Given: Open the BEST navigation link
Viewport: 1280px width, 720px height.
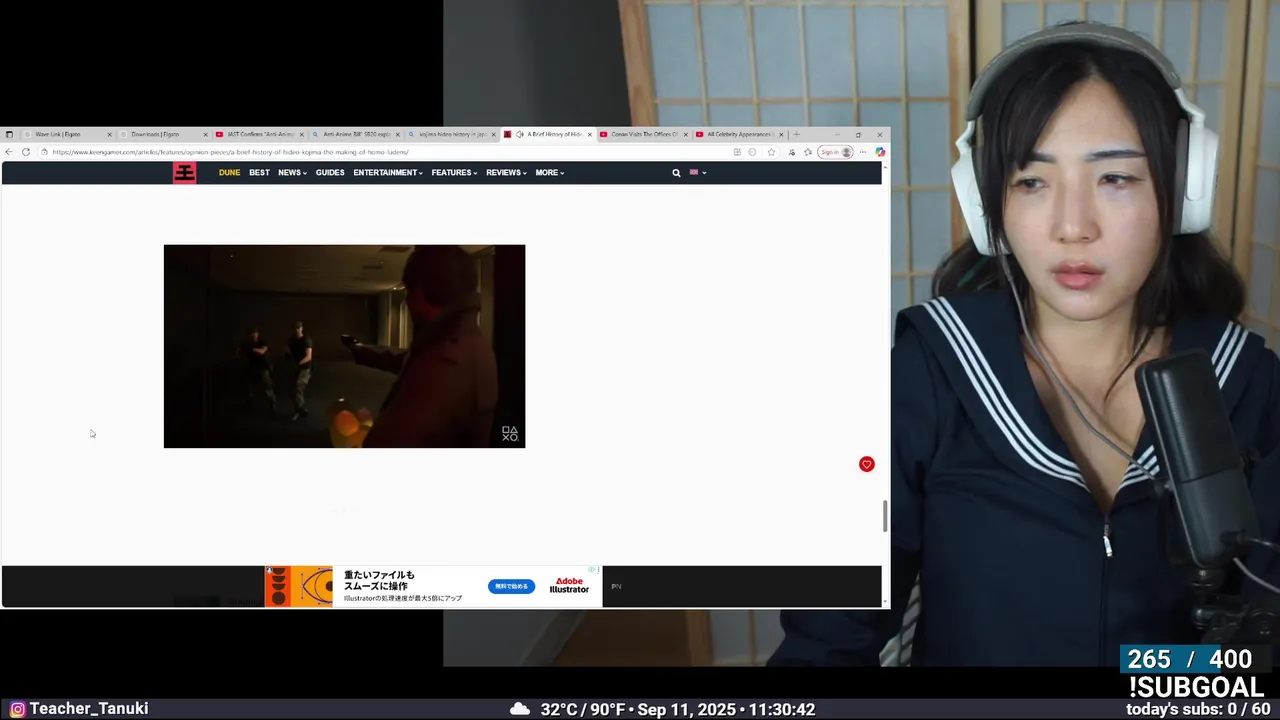Looking at the screenshot, I should [x=259, y=173].
